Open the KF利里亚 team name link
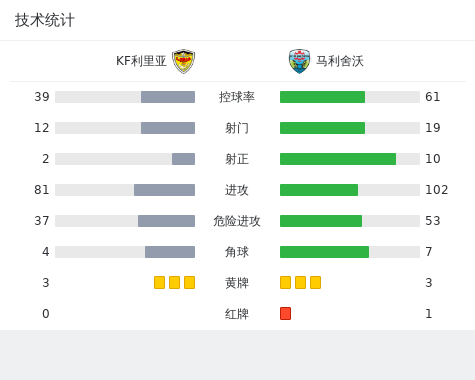475x380 pixels. pyautogui.click(x=141, y=61)
